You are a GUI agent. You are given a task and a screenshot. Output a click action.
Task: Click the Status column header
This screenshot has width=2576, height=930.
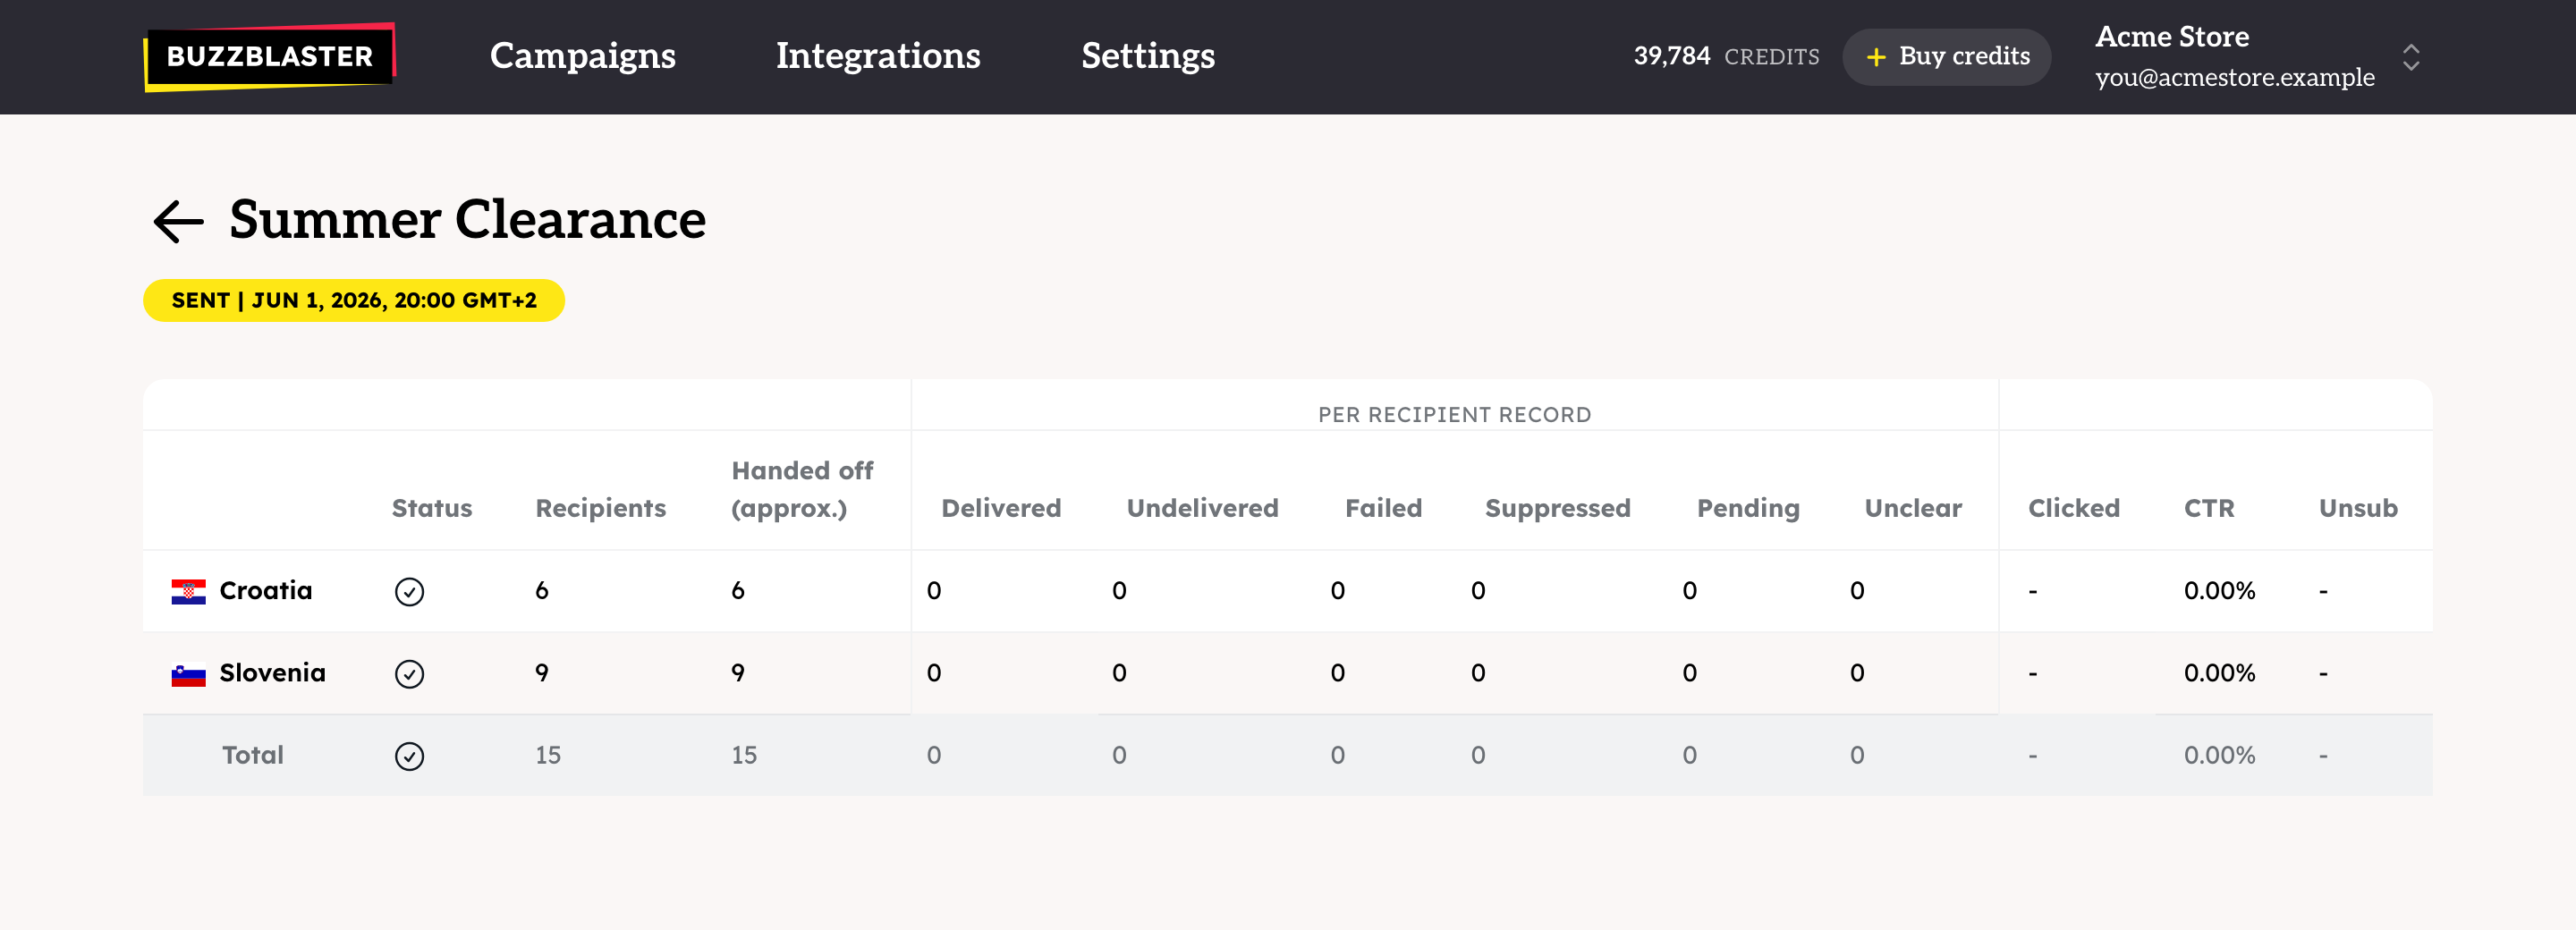431,508
